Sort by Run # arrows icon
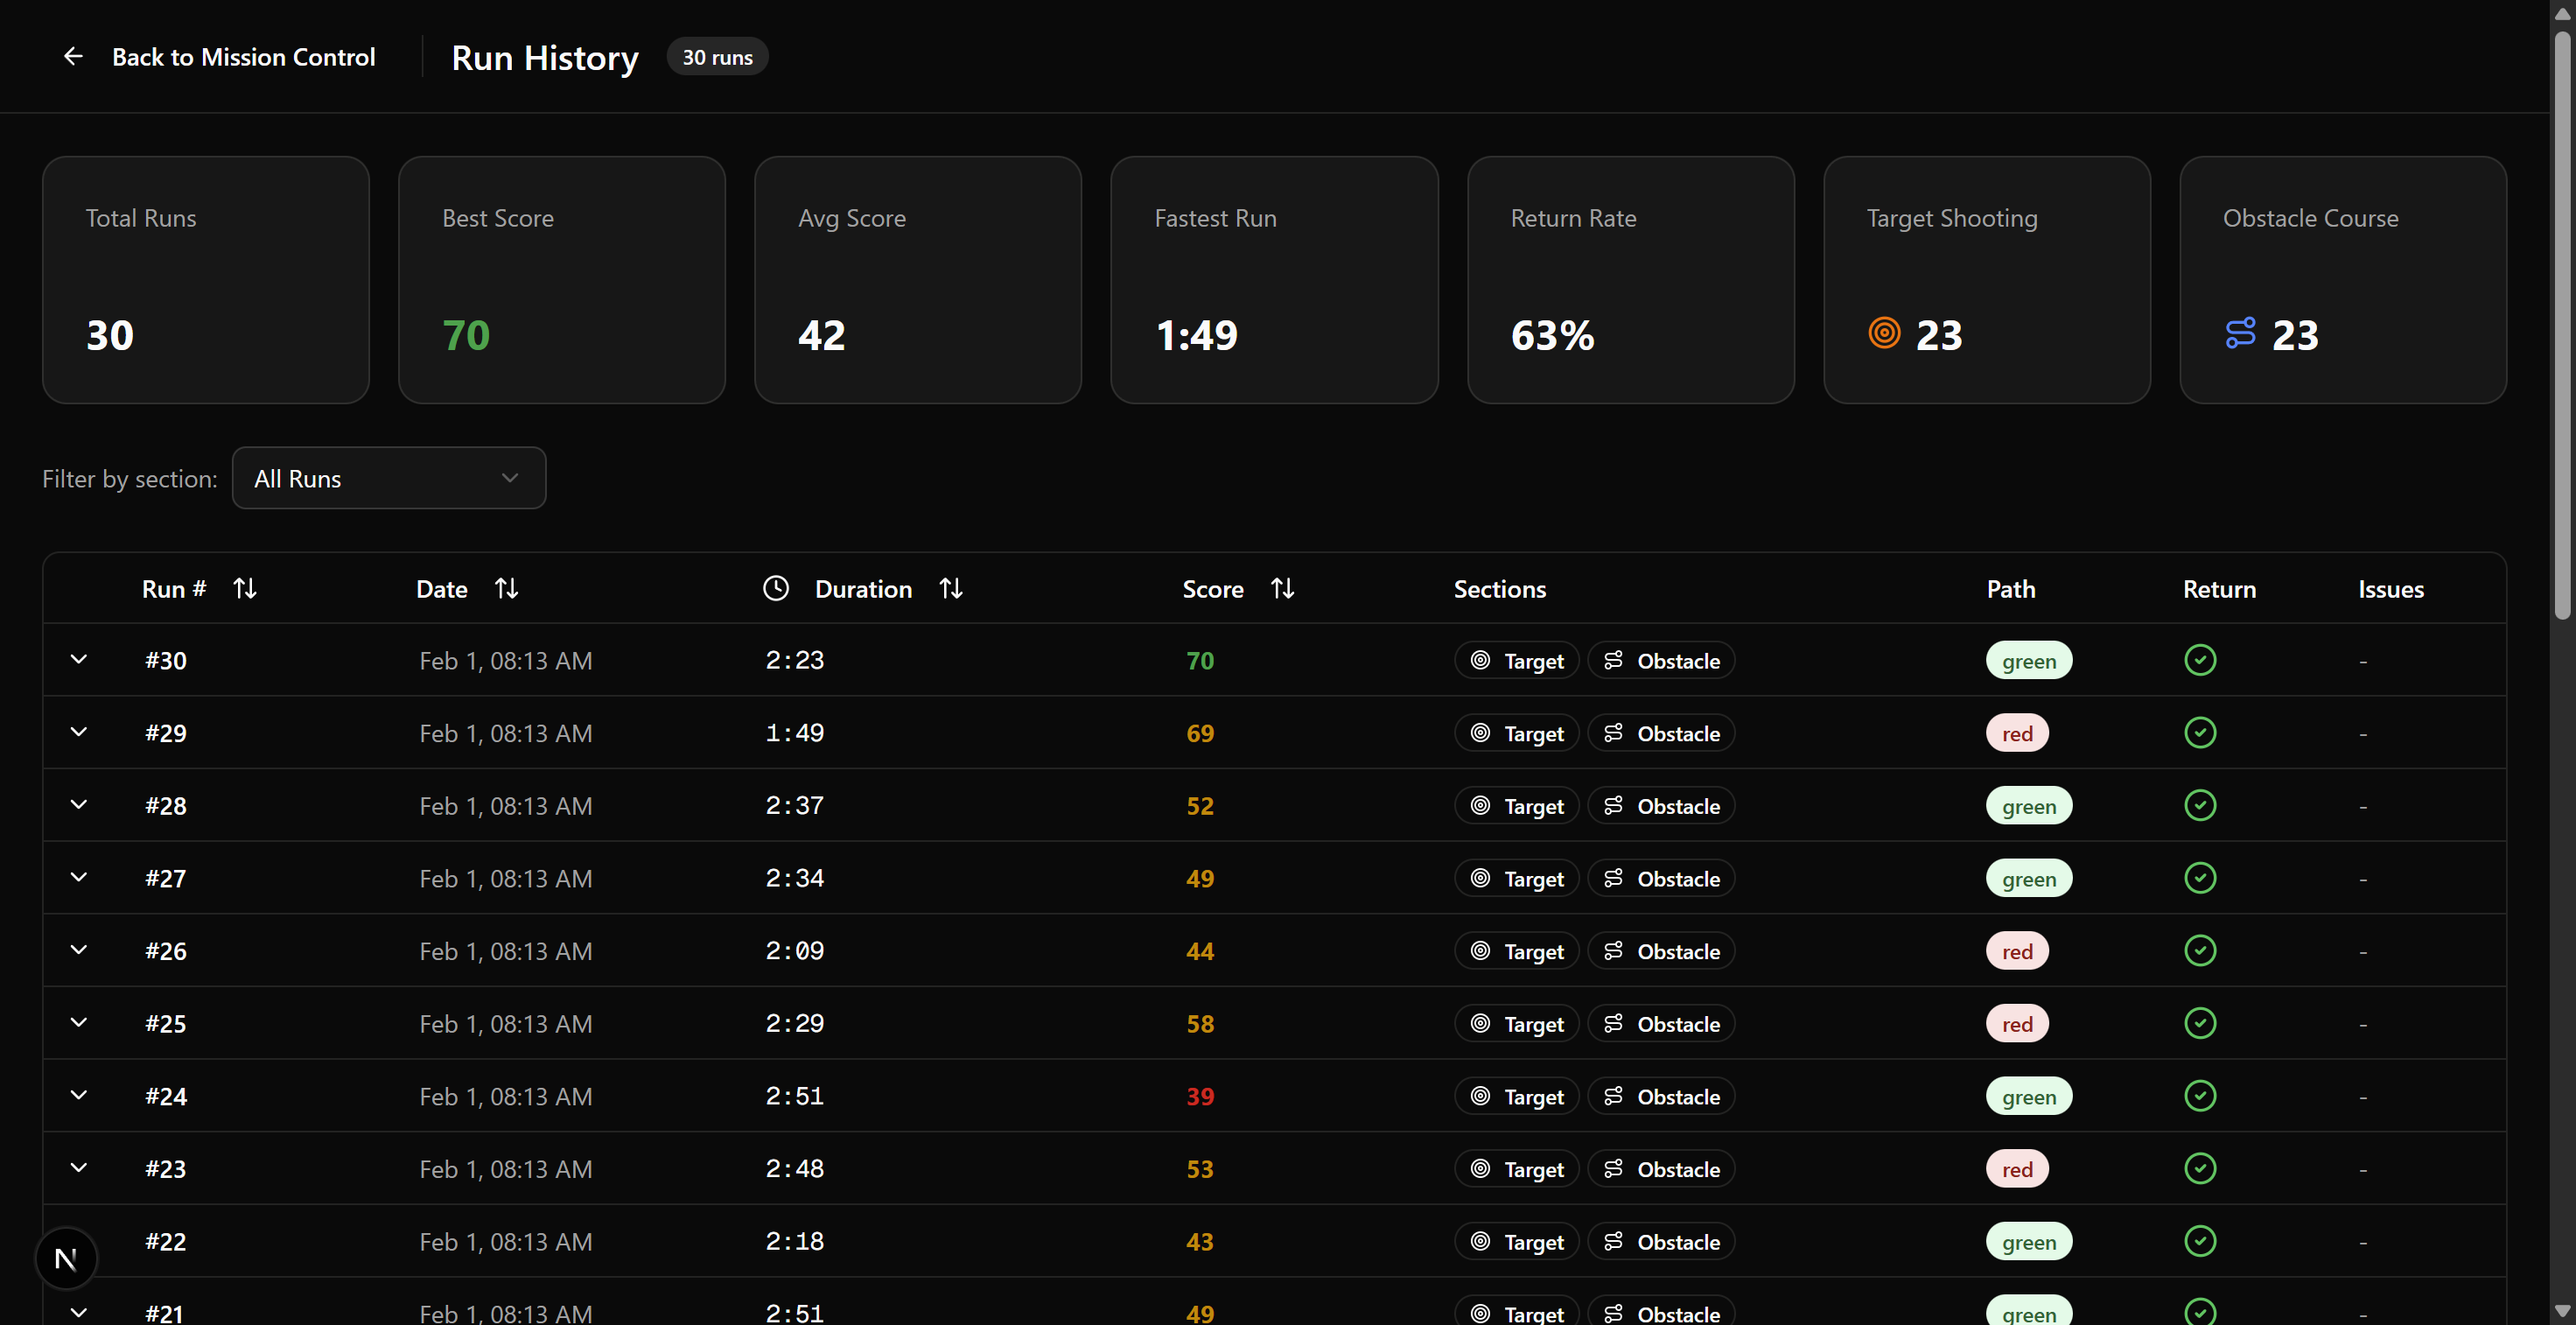The height and width of the screenshot is (1325, 2576). [245, 589]
